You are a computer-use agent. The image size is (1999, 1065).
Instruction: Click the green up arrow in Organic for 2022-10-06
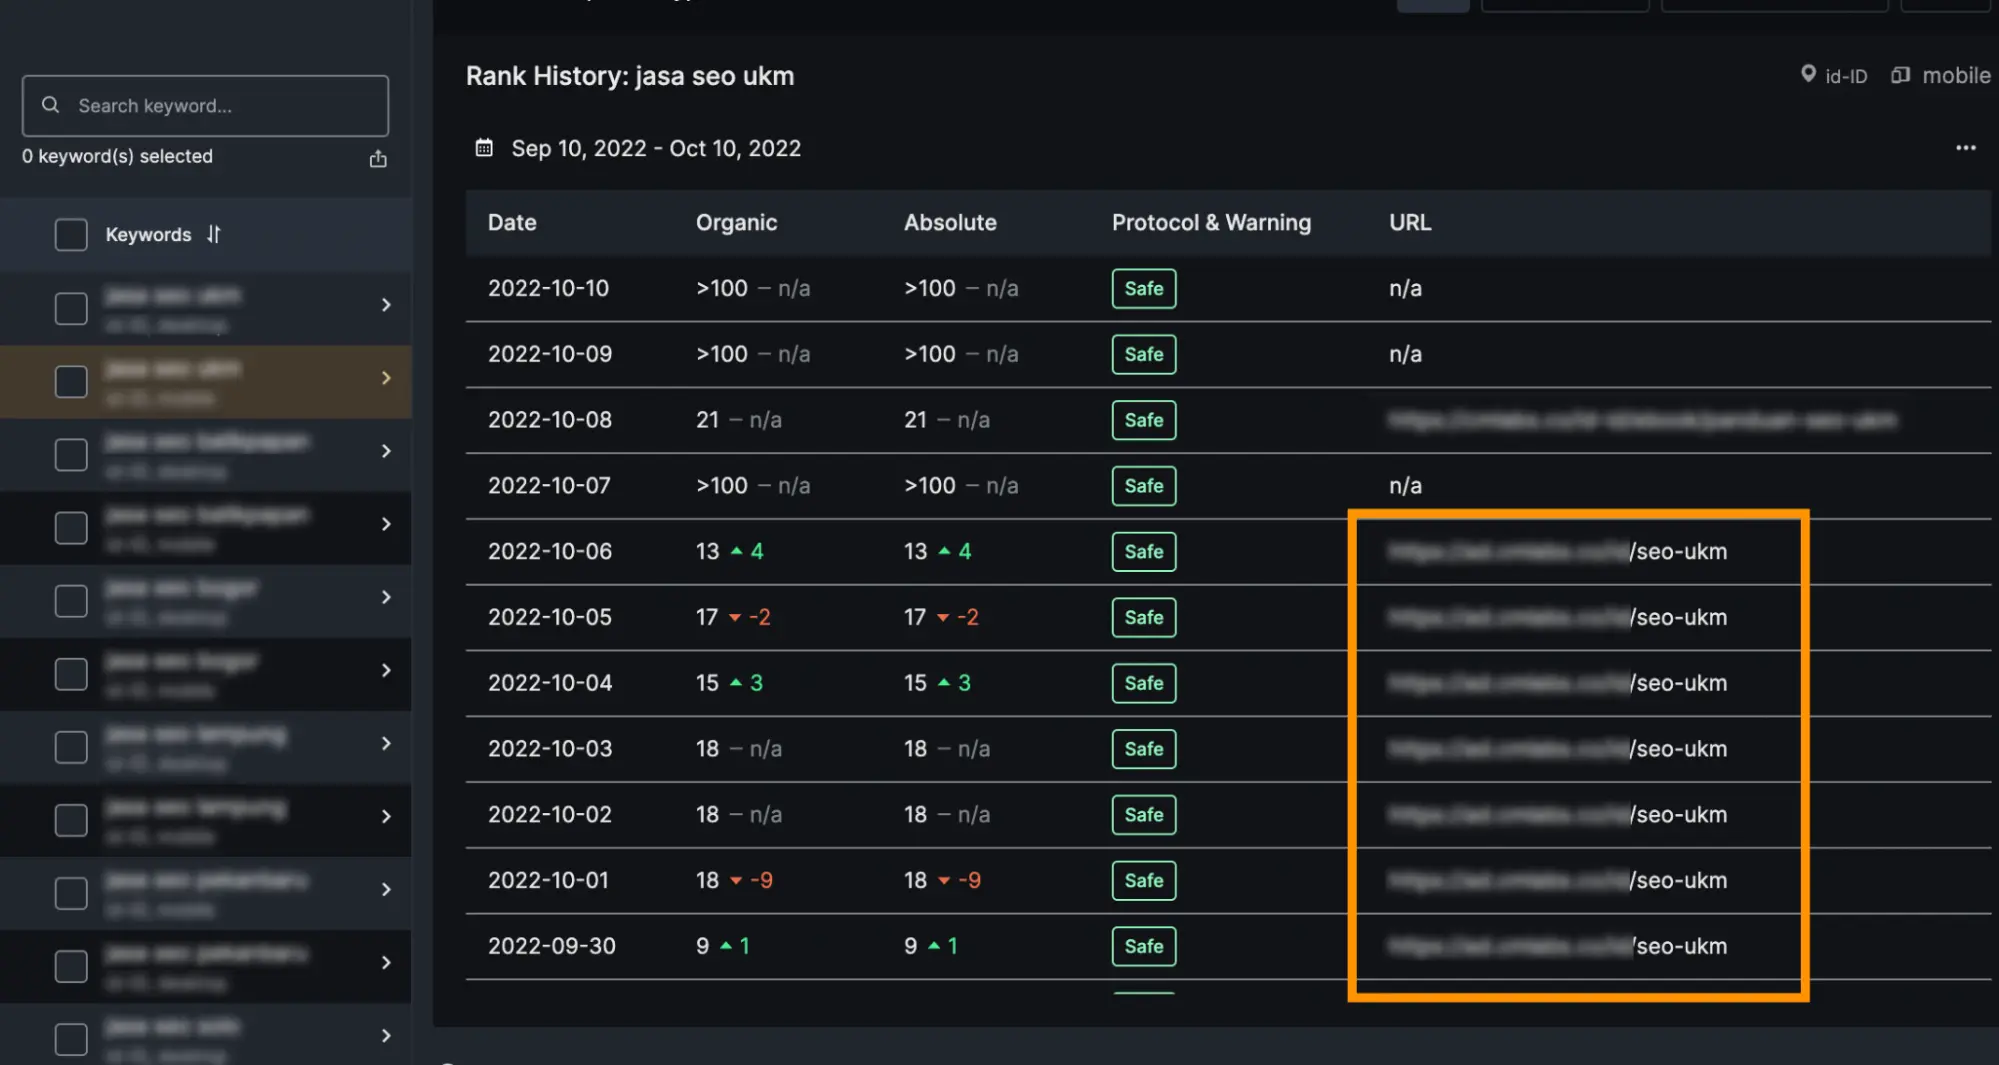tap(736, 551)
